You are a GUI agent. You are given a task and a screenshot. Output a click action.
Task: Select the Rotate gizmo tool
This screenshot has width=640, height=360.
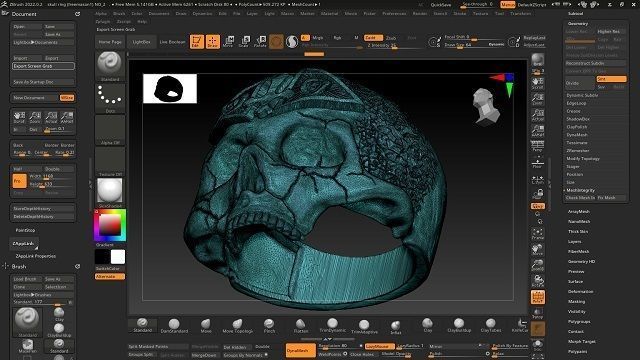(260, 42)
